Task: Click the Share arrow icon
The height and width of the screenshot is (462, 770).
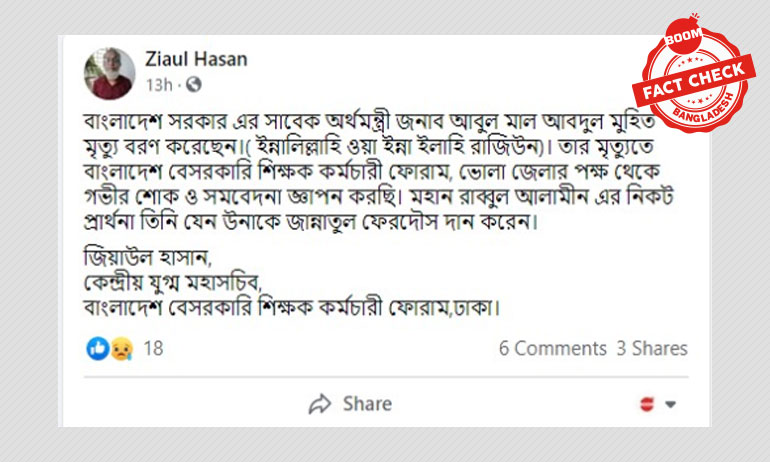Action: (320, 404)
